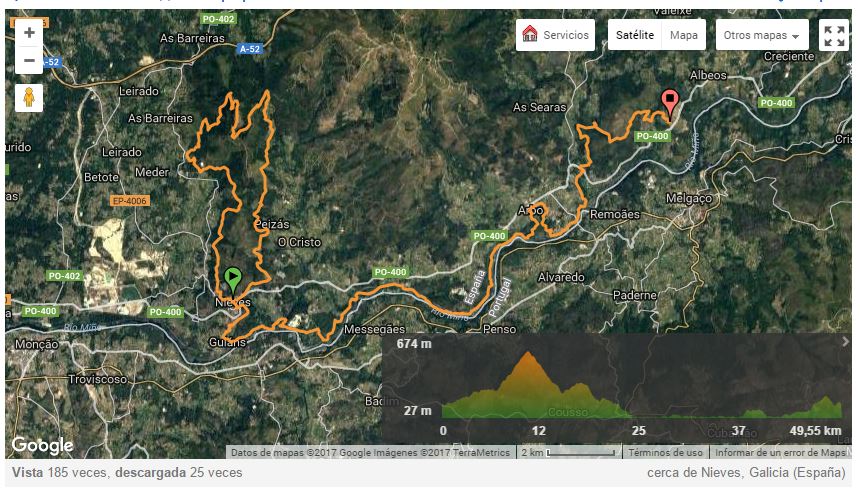This screenshot has width=860, height=495.
Task: Open Términos de uso link
Action: (665, 453)
